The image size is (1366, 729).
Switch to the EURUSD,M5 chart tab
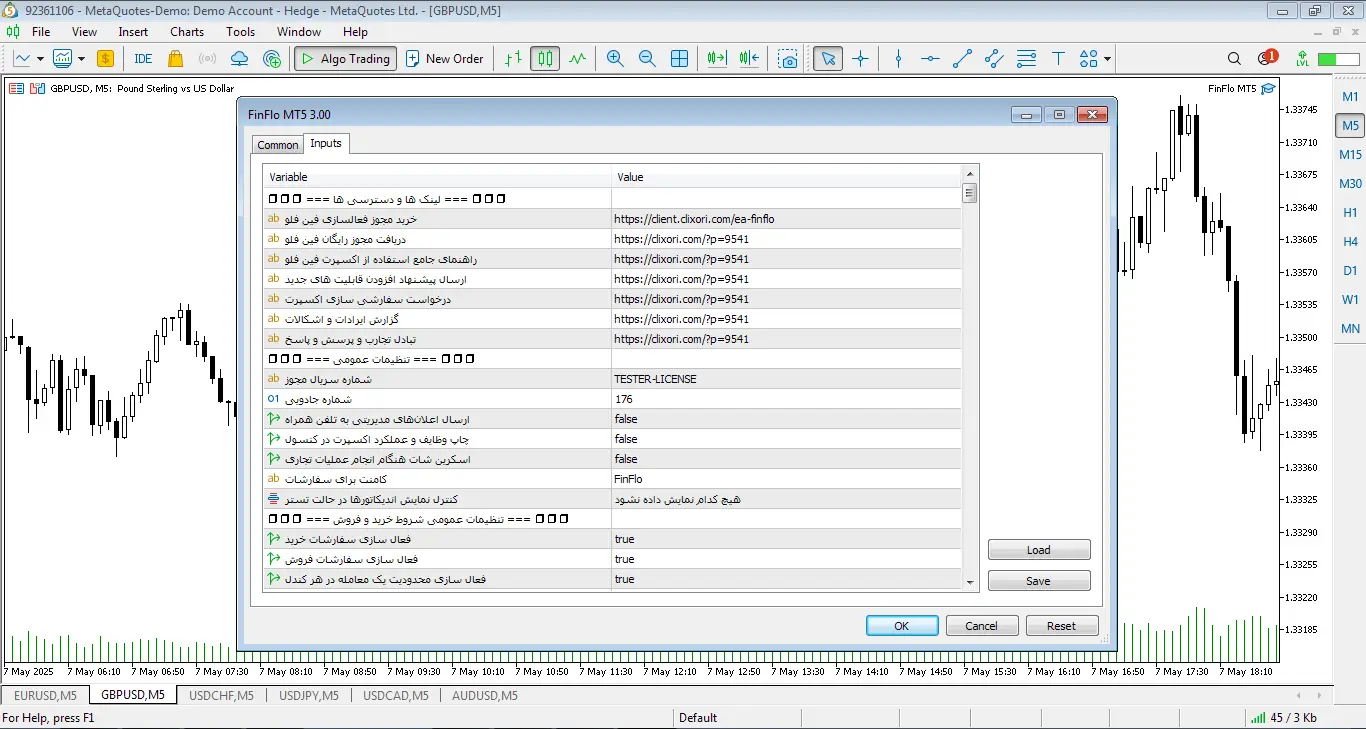(45, 695)
